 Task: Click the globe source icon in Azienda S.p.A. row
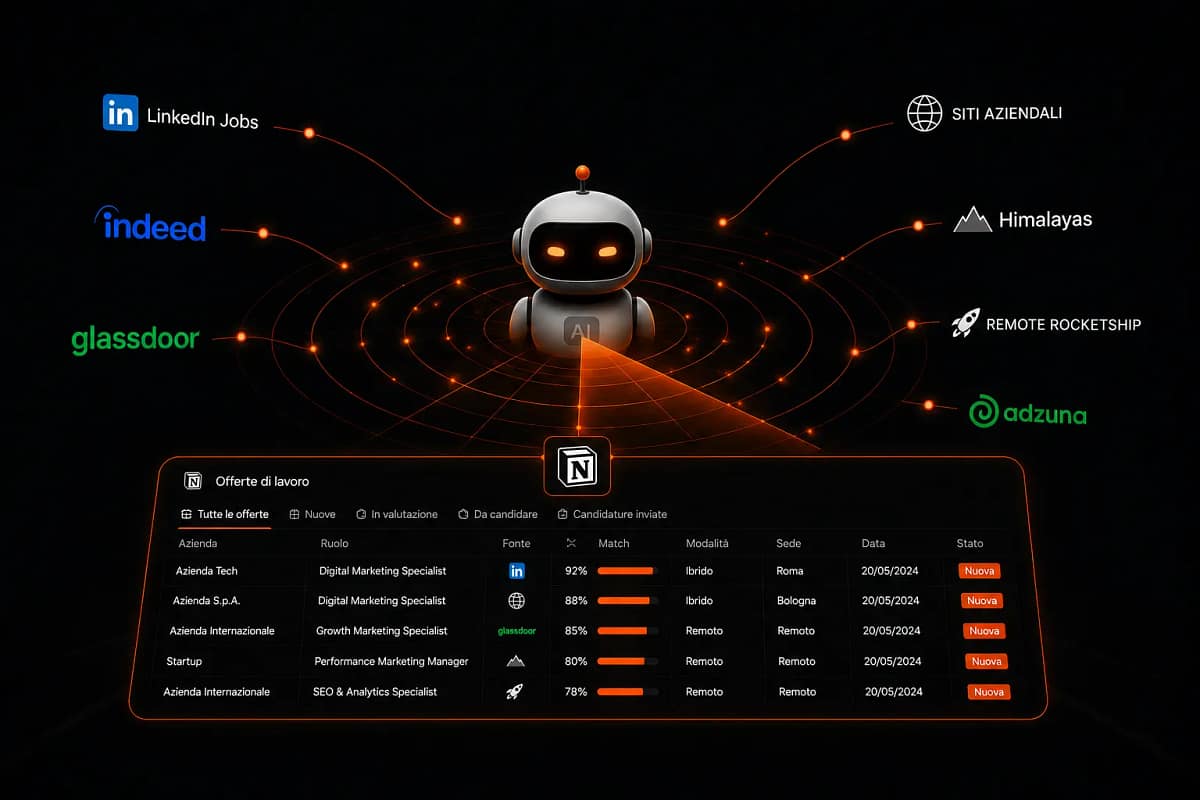pyautogui.click(x=517, y=601)
